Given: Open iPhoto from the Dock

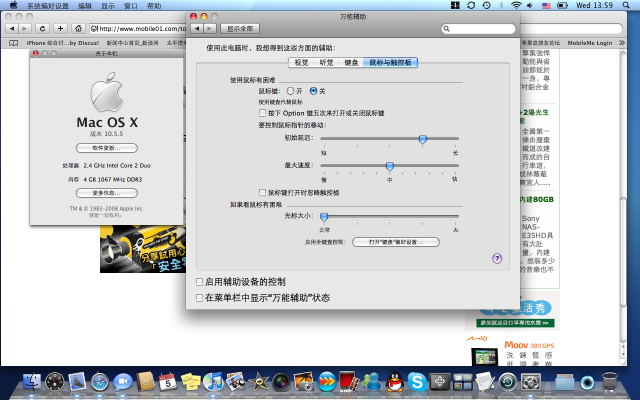Looking at the screenshot, I should click(x=236, y=381).
